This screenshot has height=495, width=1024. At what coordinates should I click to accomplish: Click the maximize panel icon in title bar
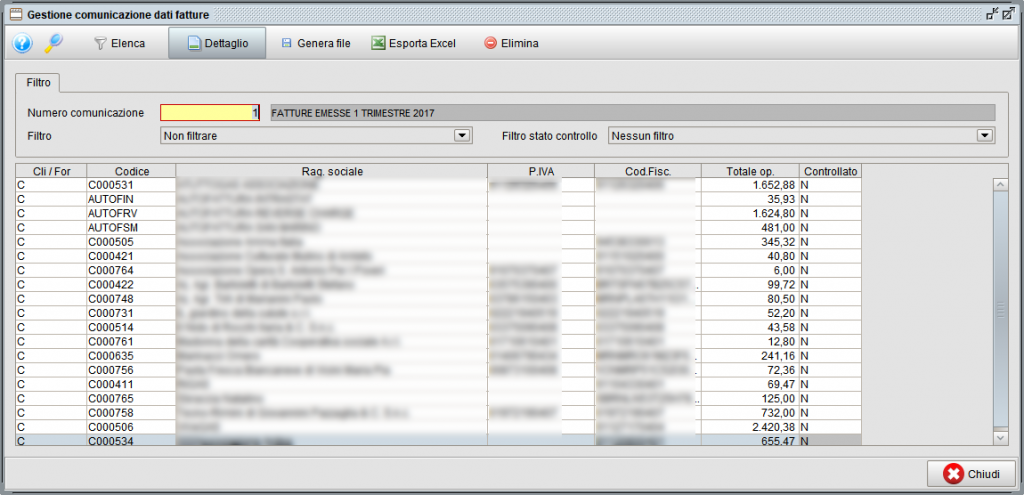pyautogui.click(x=1009, y=14)
